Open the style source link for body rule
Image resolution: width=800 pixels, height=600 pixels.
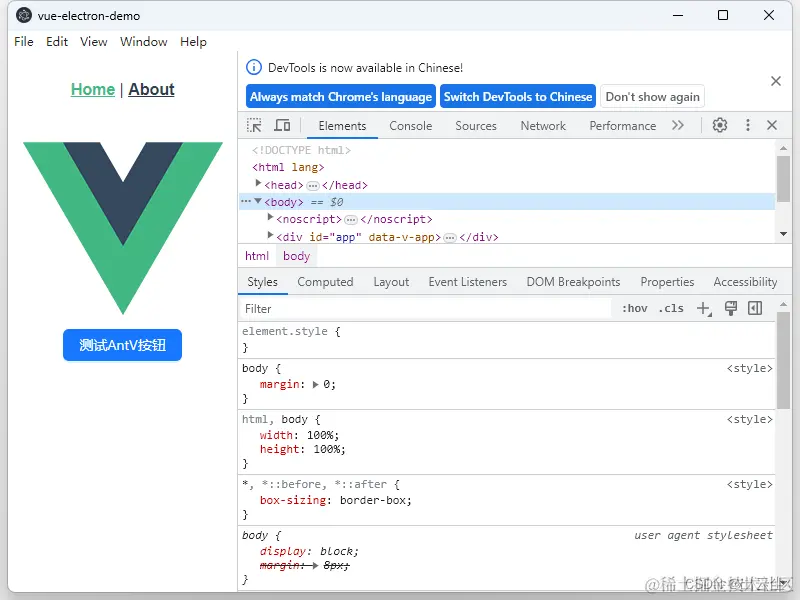pos(749,368)
